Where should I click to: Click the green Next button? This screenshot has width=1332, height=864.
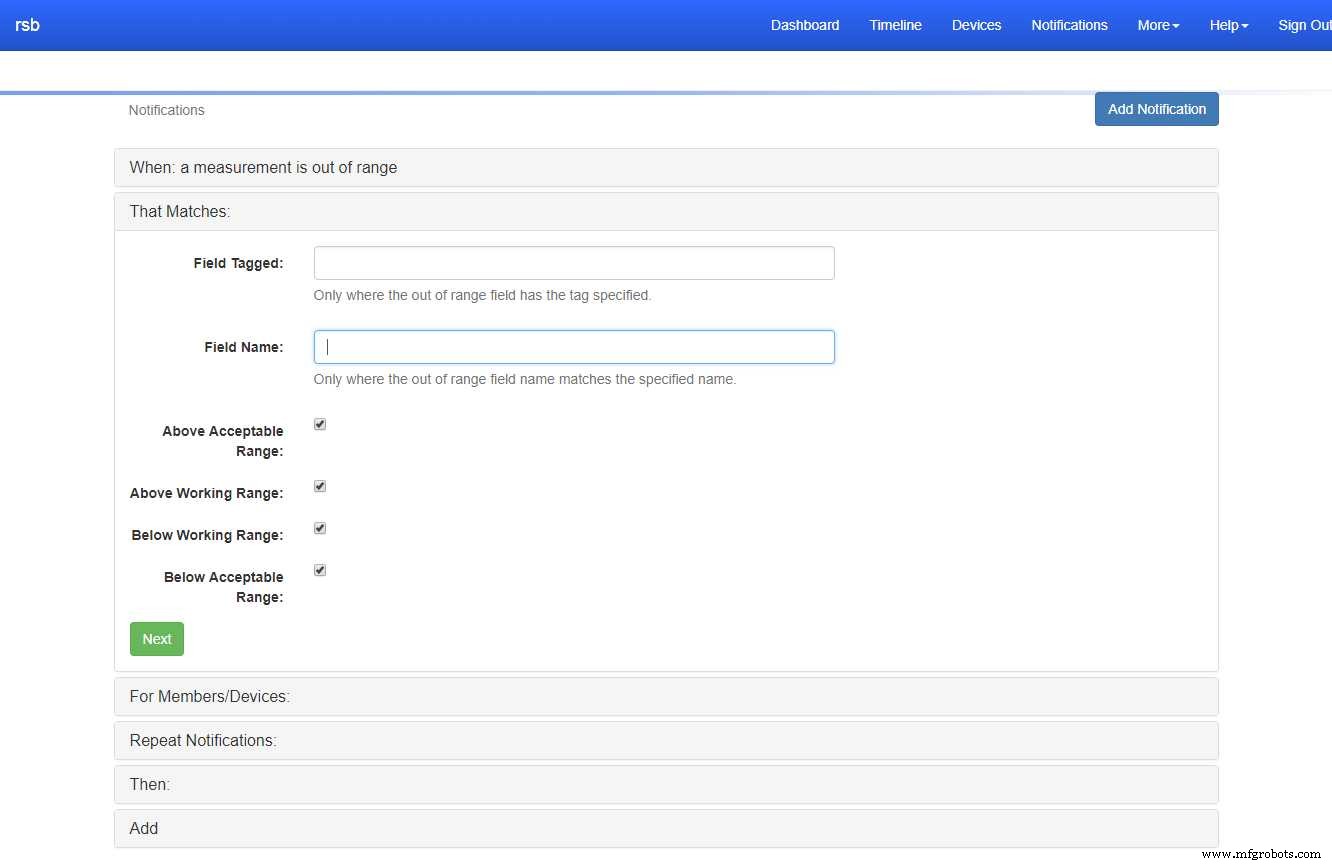point(157,639)
